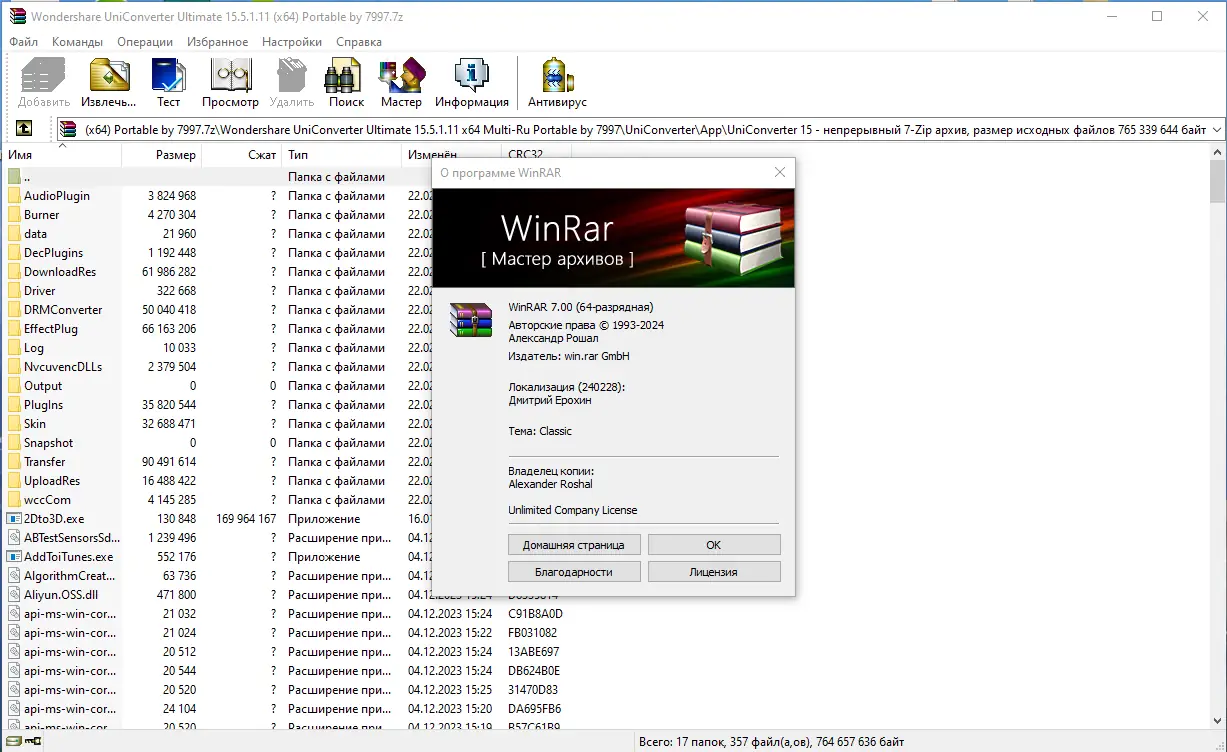Click the size value 61 986 282
This screenshot has width=1227, height=752.
coord(170,272)
